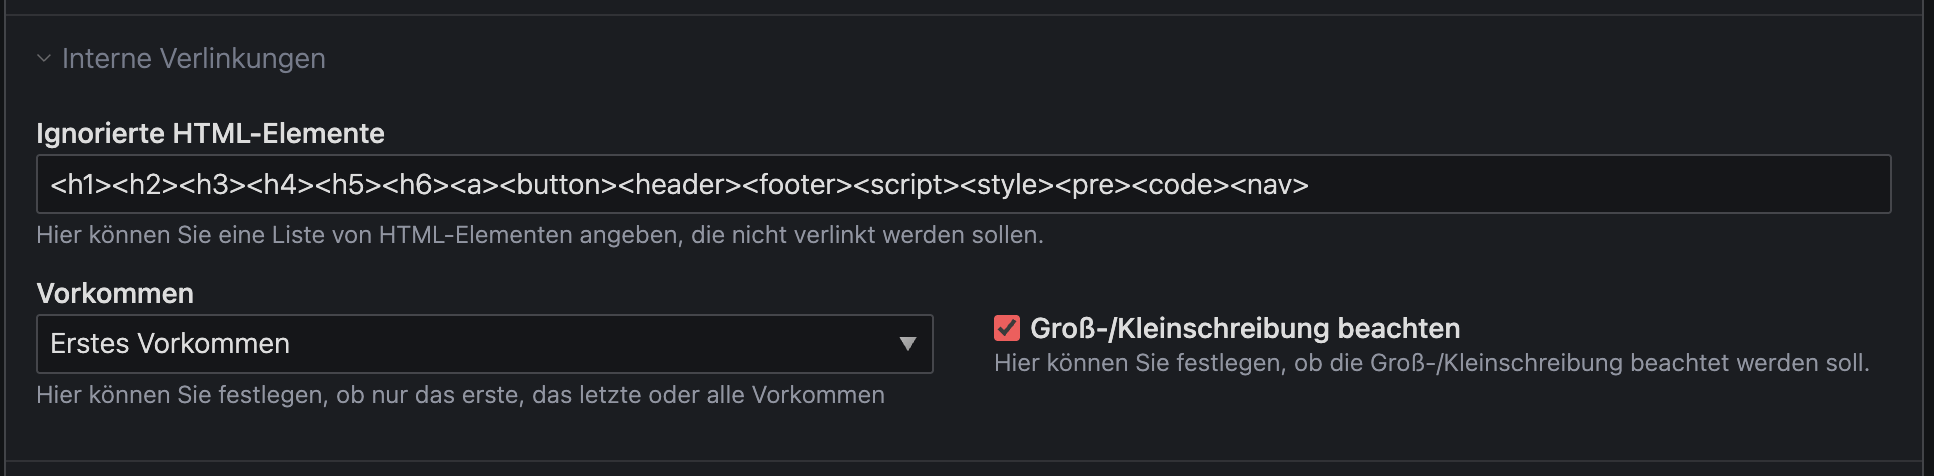This screenshot has height=476, width=1934.
Task: Click the Interne Verlinkungen section heading
Action: pyautogui.click(x=193, y=59)
